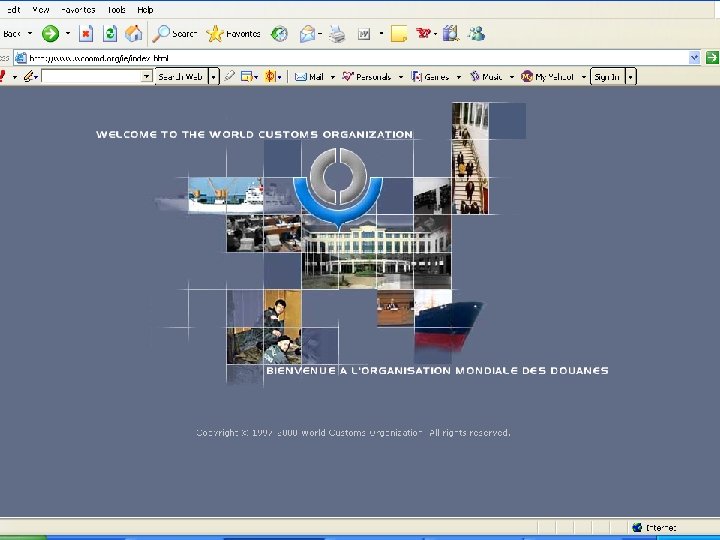Click the Games toolbar button
The height and width of the screenshot is (540, 720).
(x=431, y=77)
